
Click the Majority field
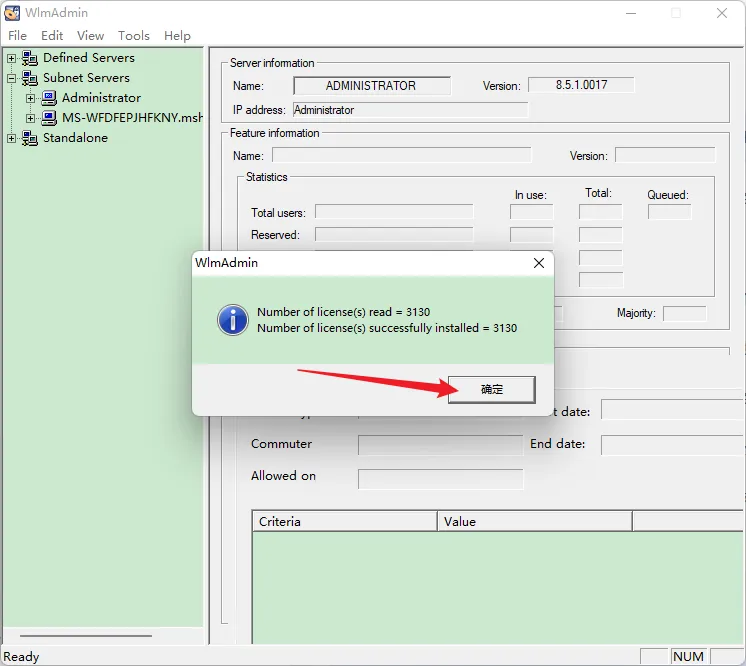pyautogui.click(x=685, y=313)
